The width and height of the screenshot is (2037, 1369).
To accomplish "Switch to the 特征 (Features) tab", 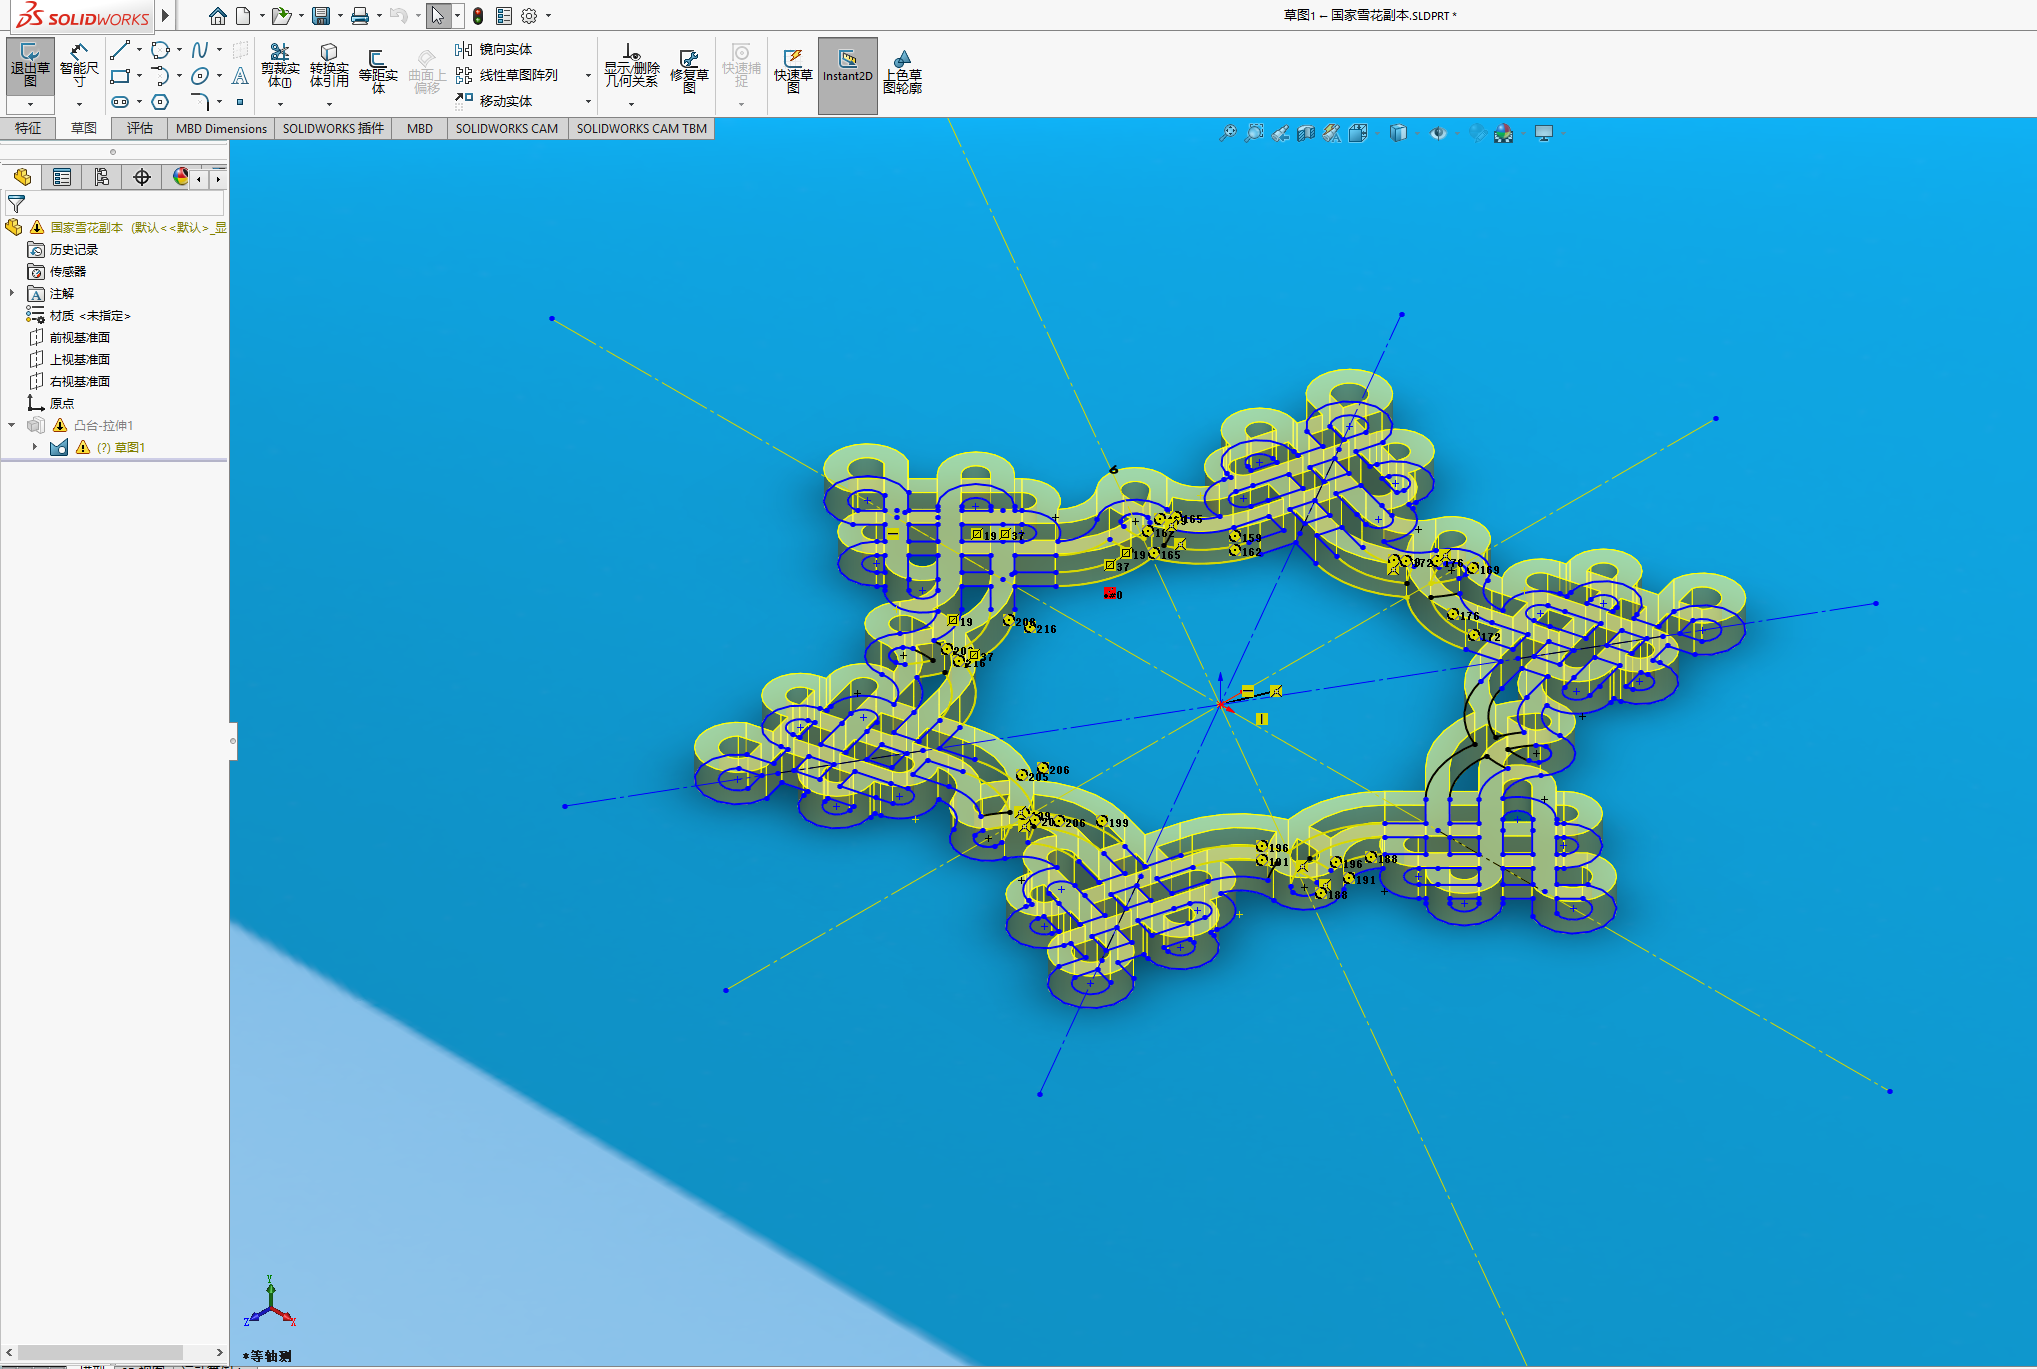I will click(28, 128).
